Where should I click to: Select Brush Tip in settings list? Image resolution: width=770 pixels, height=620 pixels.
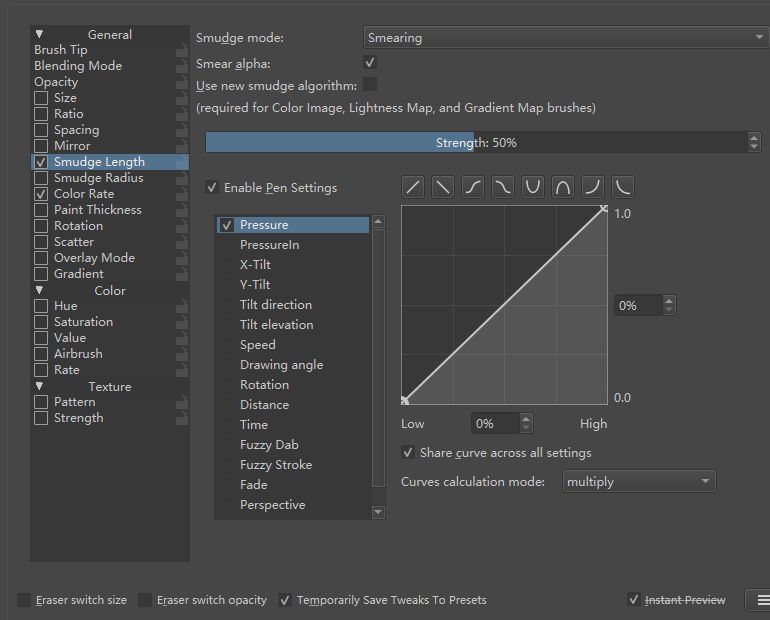(x=61, y=50)
